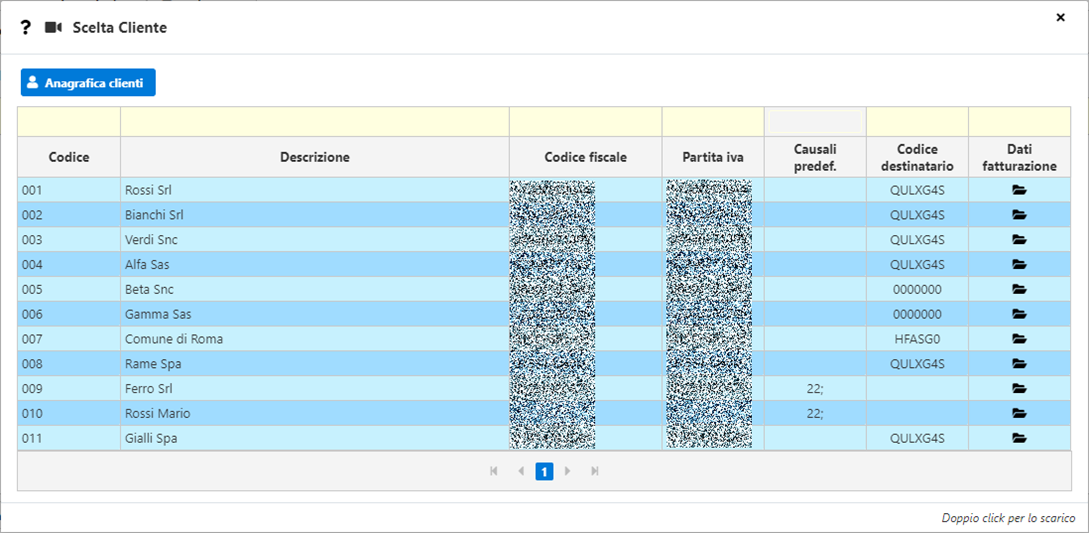Select the row named Gialli Spa
The width and height of the screenshot is (1089, 533).
544,438
